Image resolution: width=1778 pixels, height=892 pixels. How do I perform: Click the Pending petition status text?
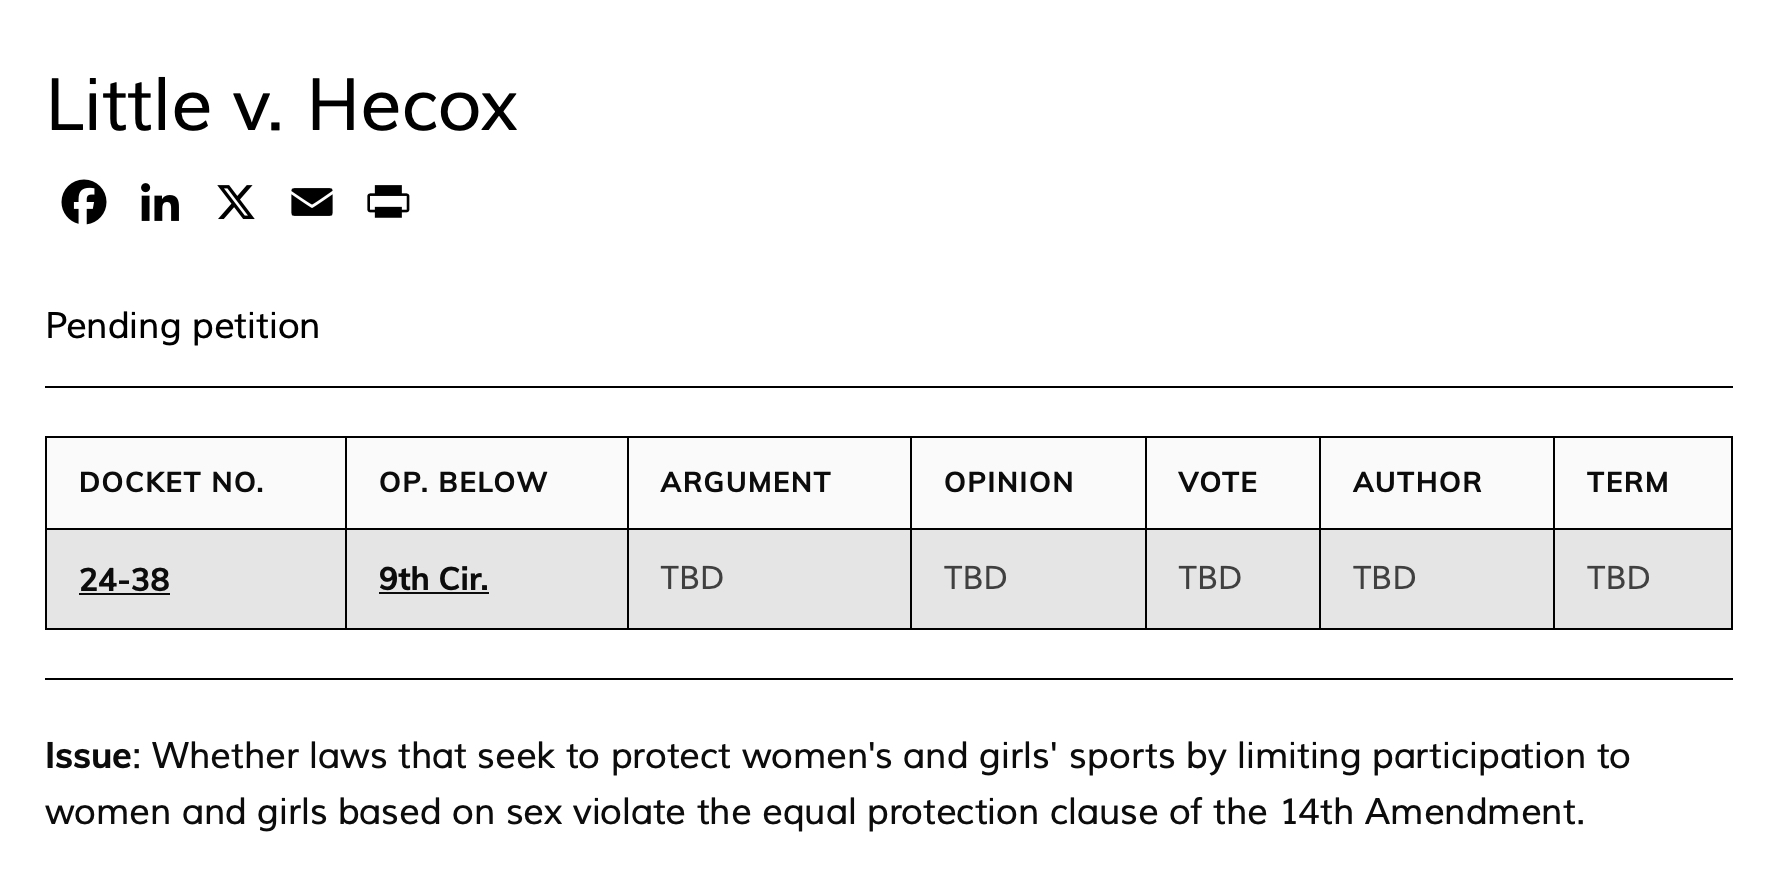pos(182,326)
